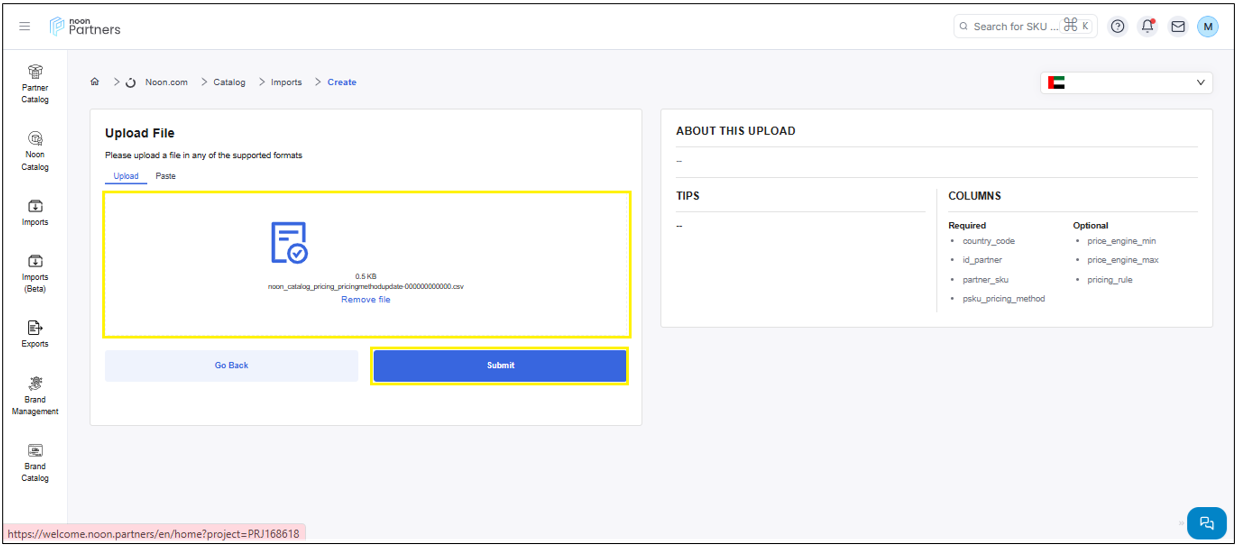Expand the country flag dropdown
The image size is (1239, 547).
(1126, 83)
